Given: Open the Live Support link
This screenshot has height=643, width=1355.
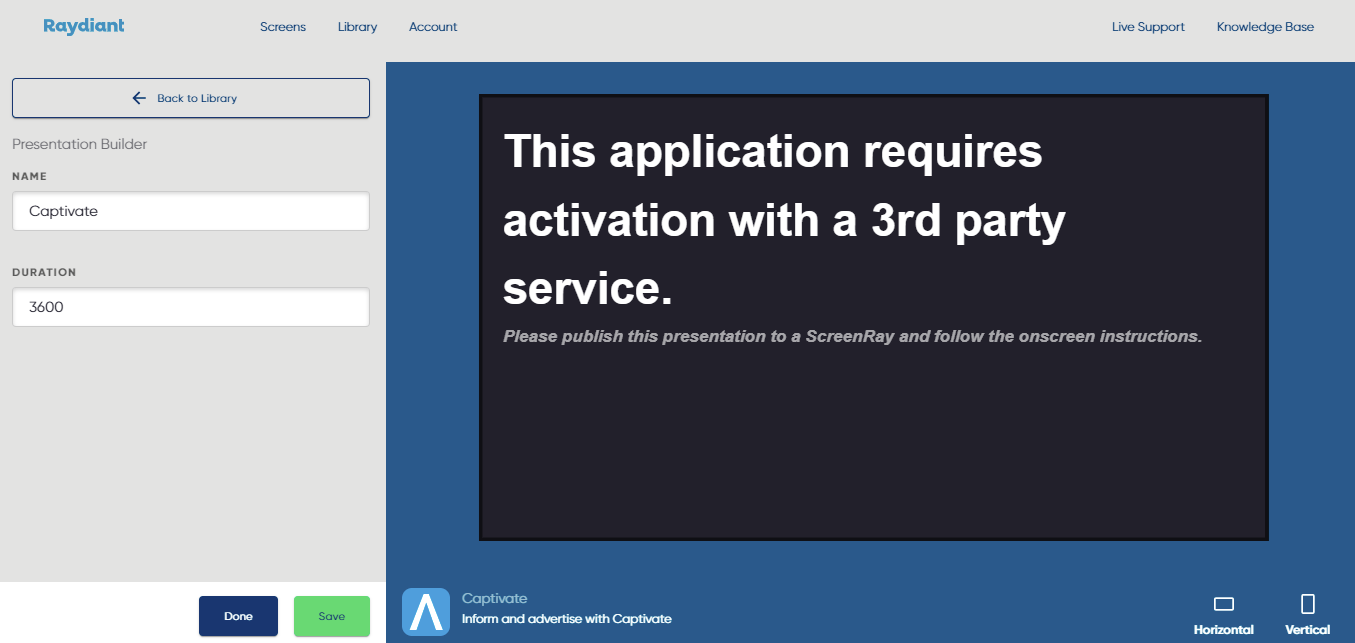Looking at the screenshot, I should tap(1148, 27).
